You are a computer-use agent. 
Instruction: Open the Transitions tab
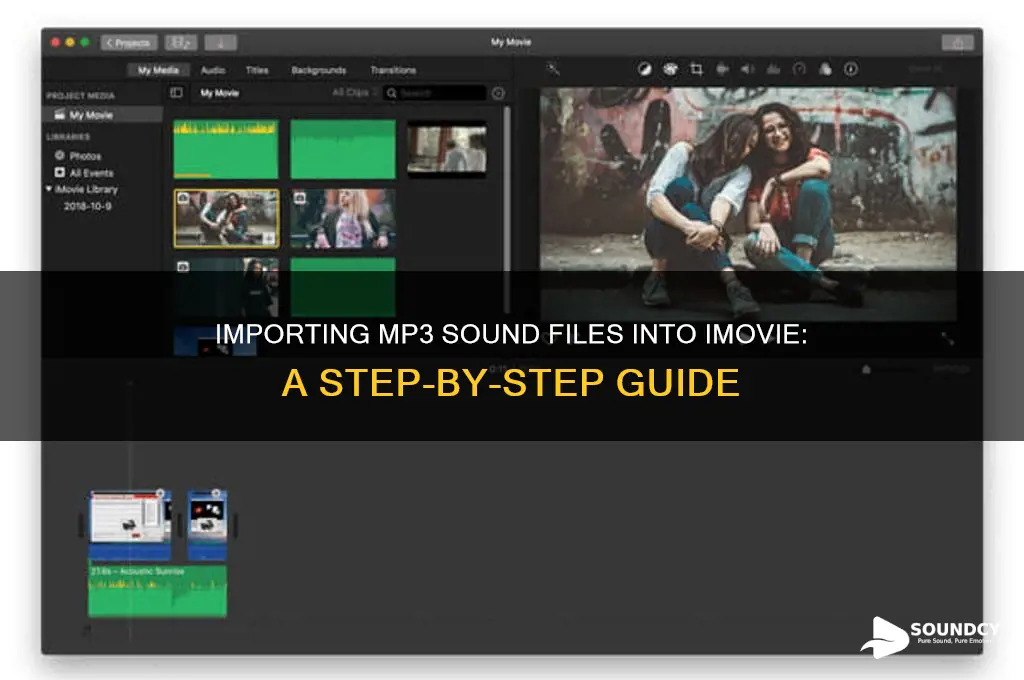pyautogui.click(x=393, y=70)
